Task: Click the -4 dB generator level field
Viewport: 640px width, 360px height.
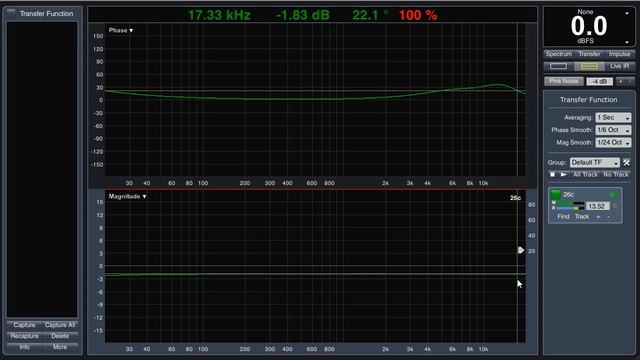Action: (x=600, y=82)
